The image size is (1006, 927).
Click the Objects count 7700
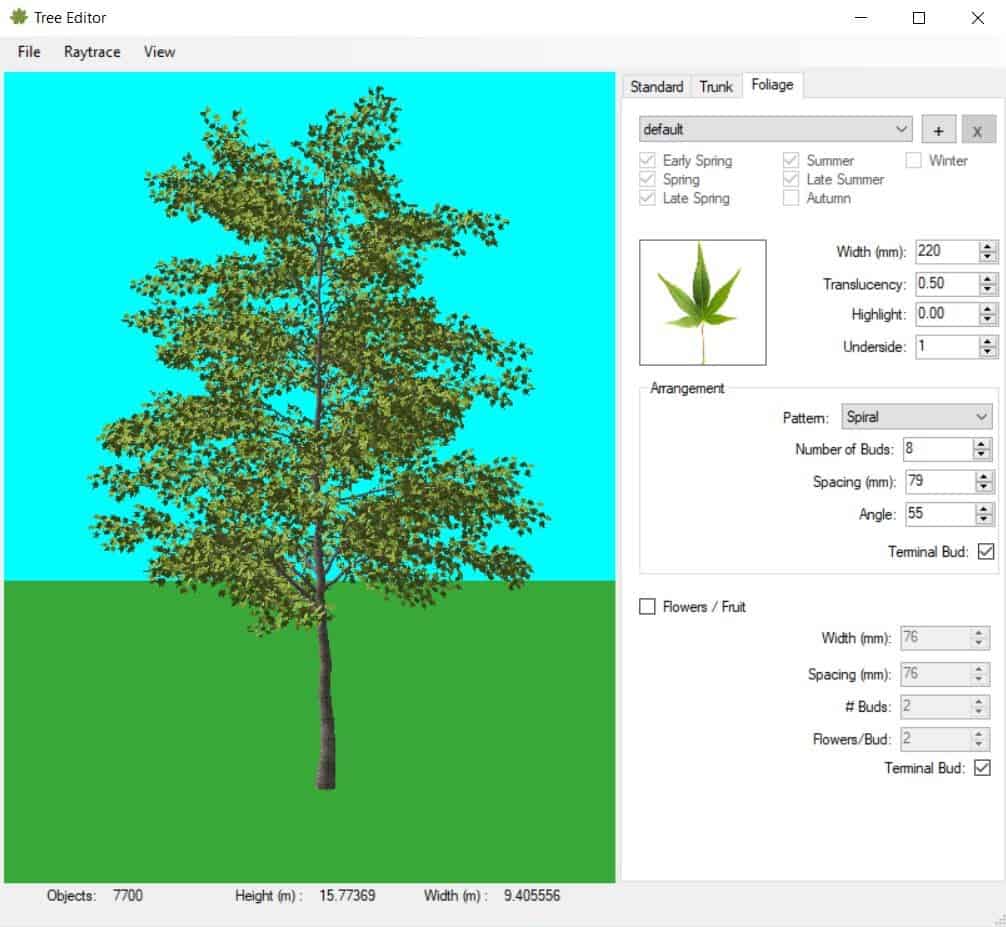click(128, 896)
